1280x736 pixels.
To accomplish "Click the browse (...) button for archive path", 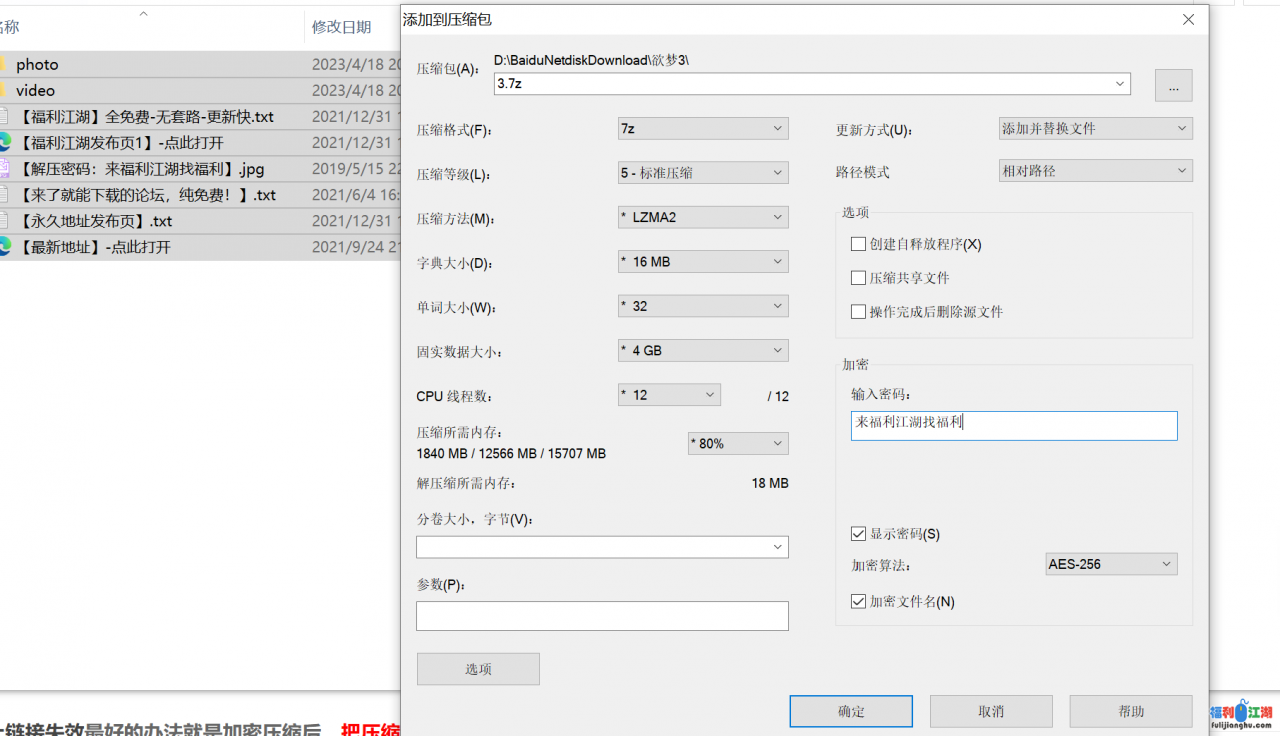I will pyautogui.click(x=1173, y=86).
